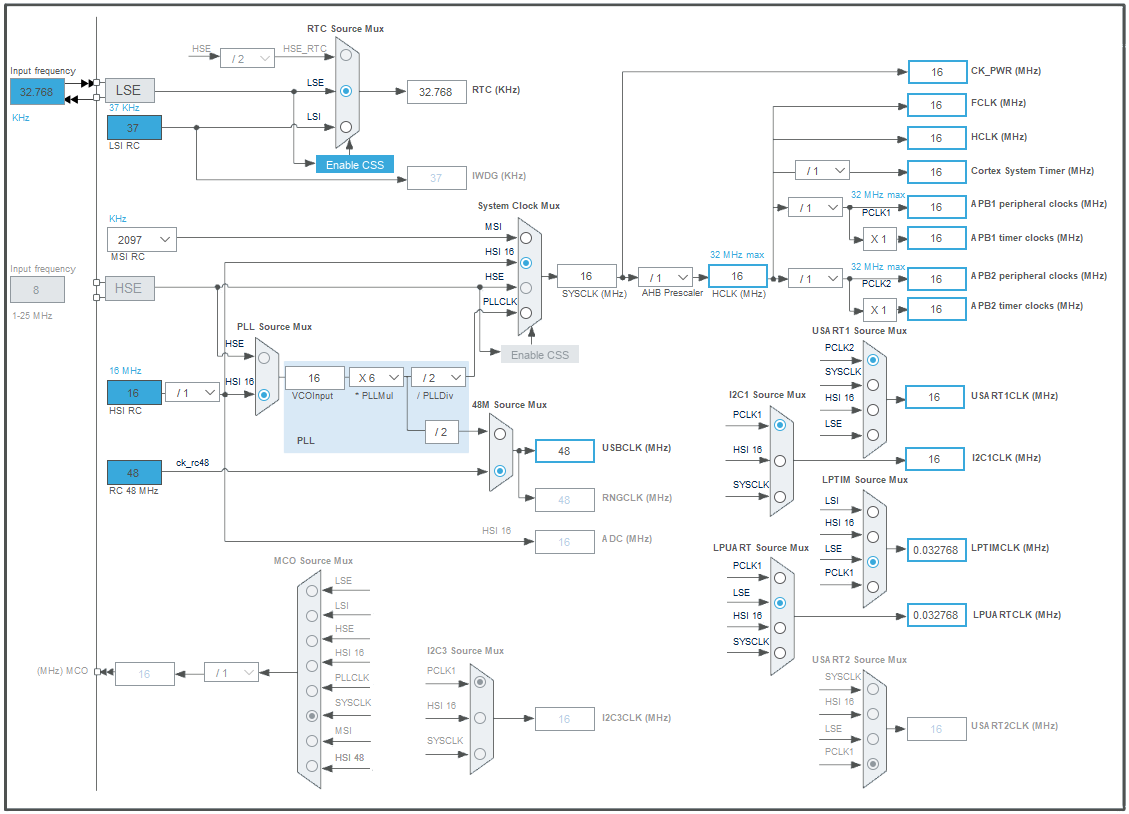Click the Enable CSS button near the RTC mux
The height and width of the screenshot is (814, 1129).
[353, 162]
